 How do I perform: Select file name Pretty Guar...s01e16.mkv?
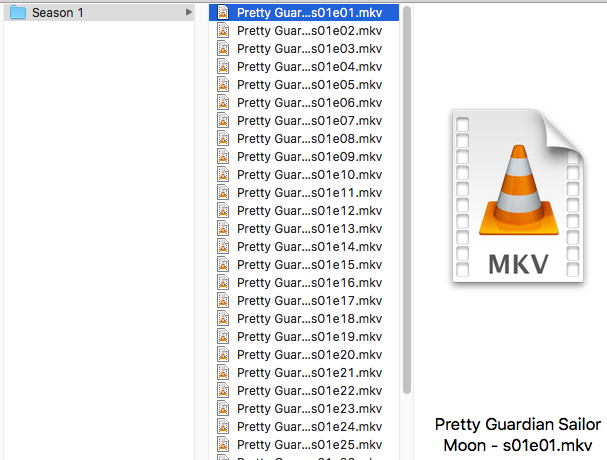pyautogui.click(x=310, y=283)
